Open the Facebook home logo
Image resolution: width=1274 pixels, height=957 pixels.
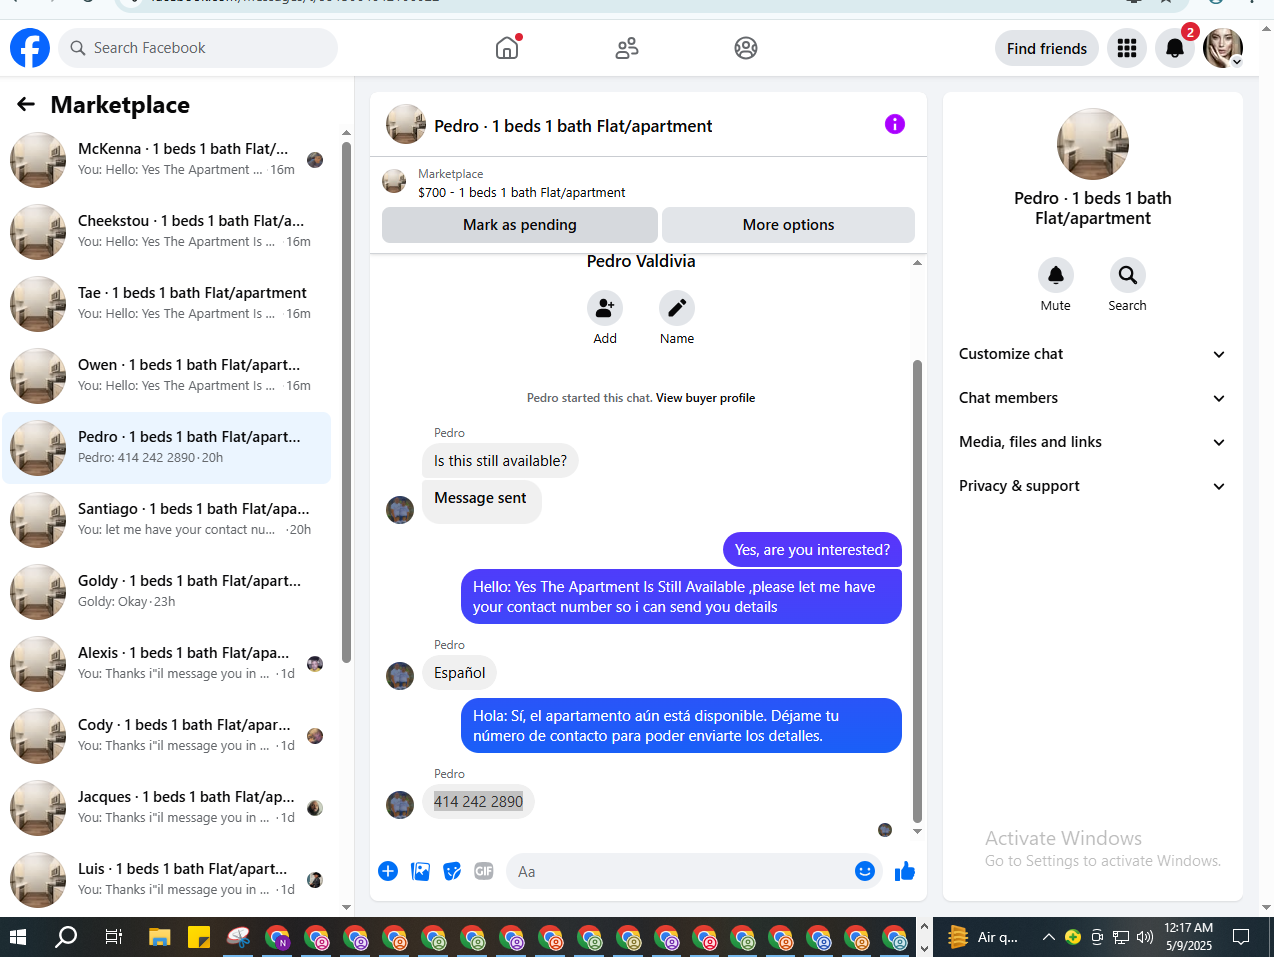pyautogui.click(x=30, y=48)
